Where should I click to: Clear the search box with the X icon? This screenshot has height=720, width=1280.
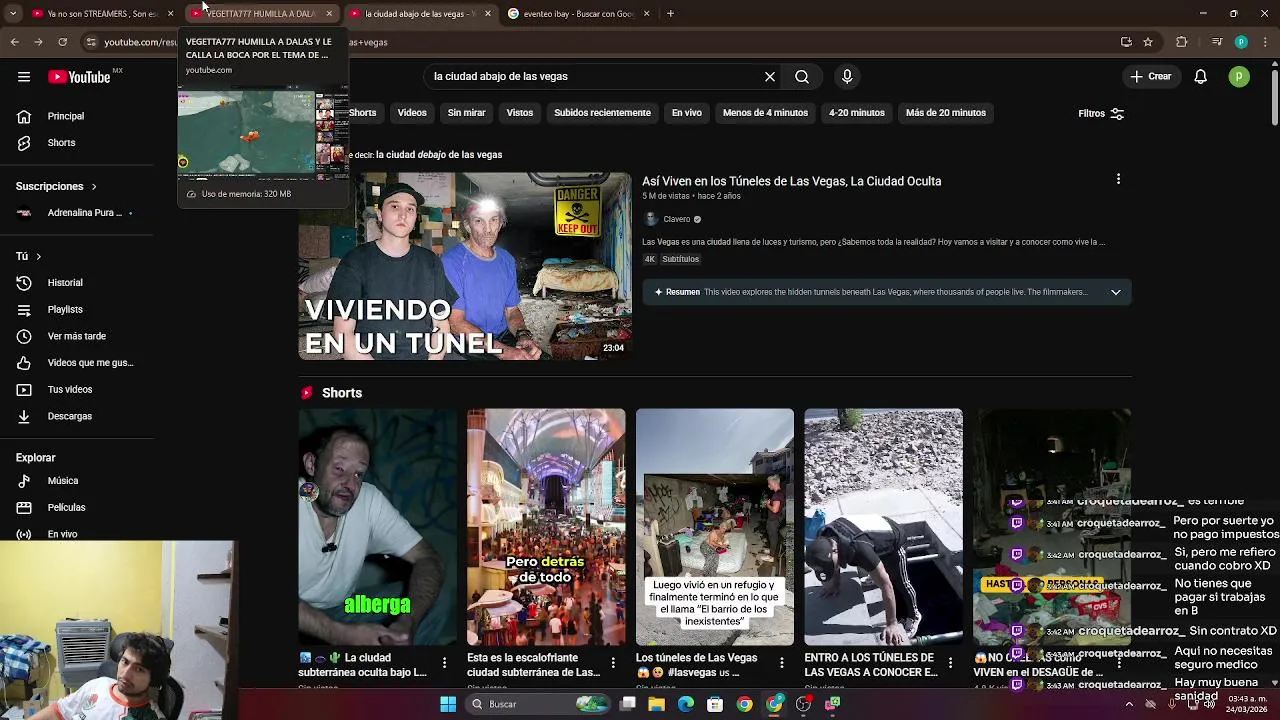[x=770, y=76]
